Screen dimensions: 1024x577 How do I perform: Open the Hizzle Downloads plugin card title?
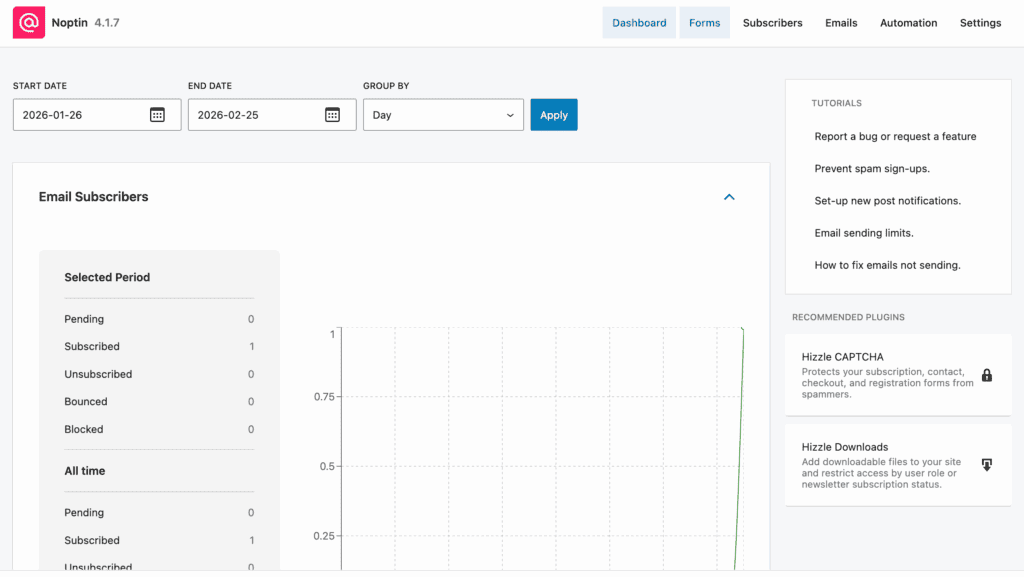pyautogui.click(x=845, y=447)
